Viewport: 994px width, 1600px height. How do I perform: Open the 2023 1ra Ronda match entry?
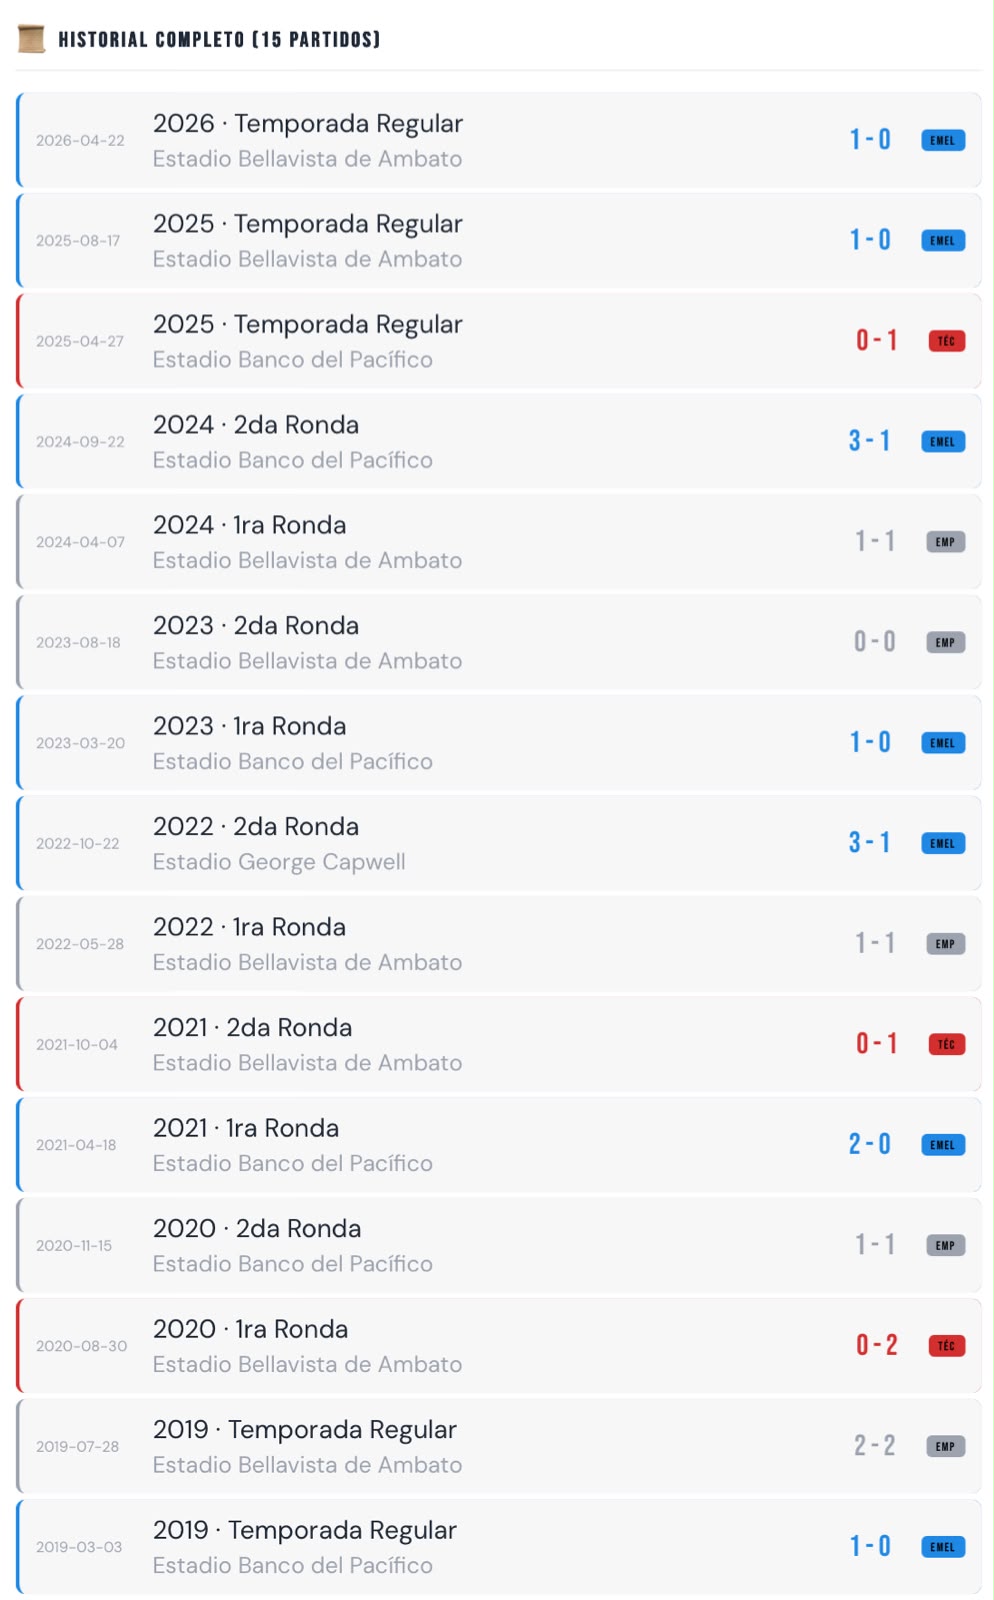[x=498, y=743]
